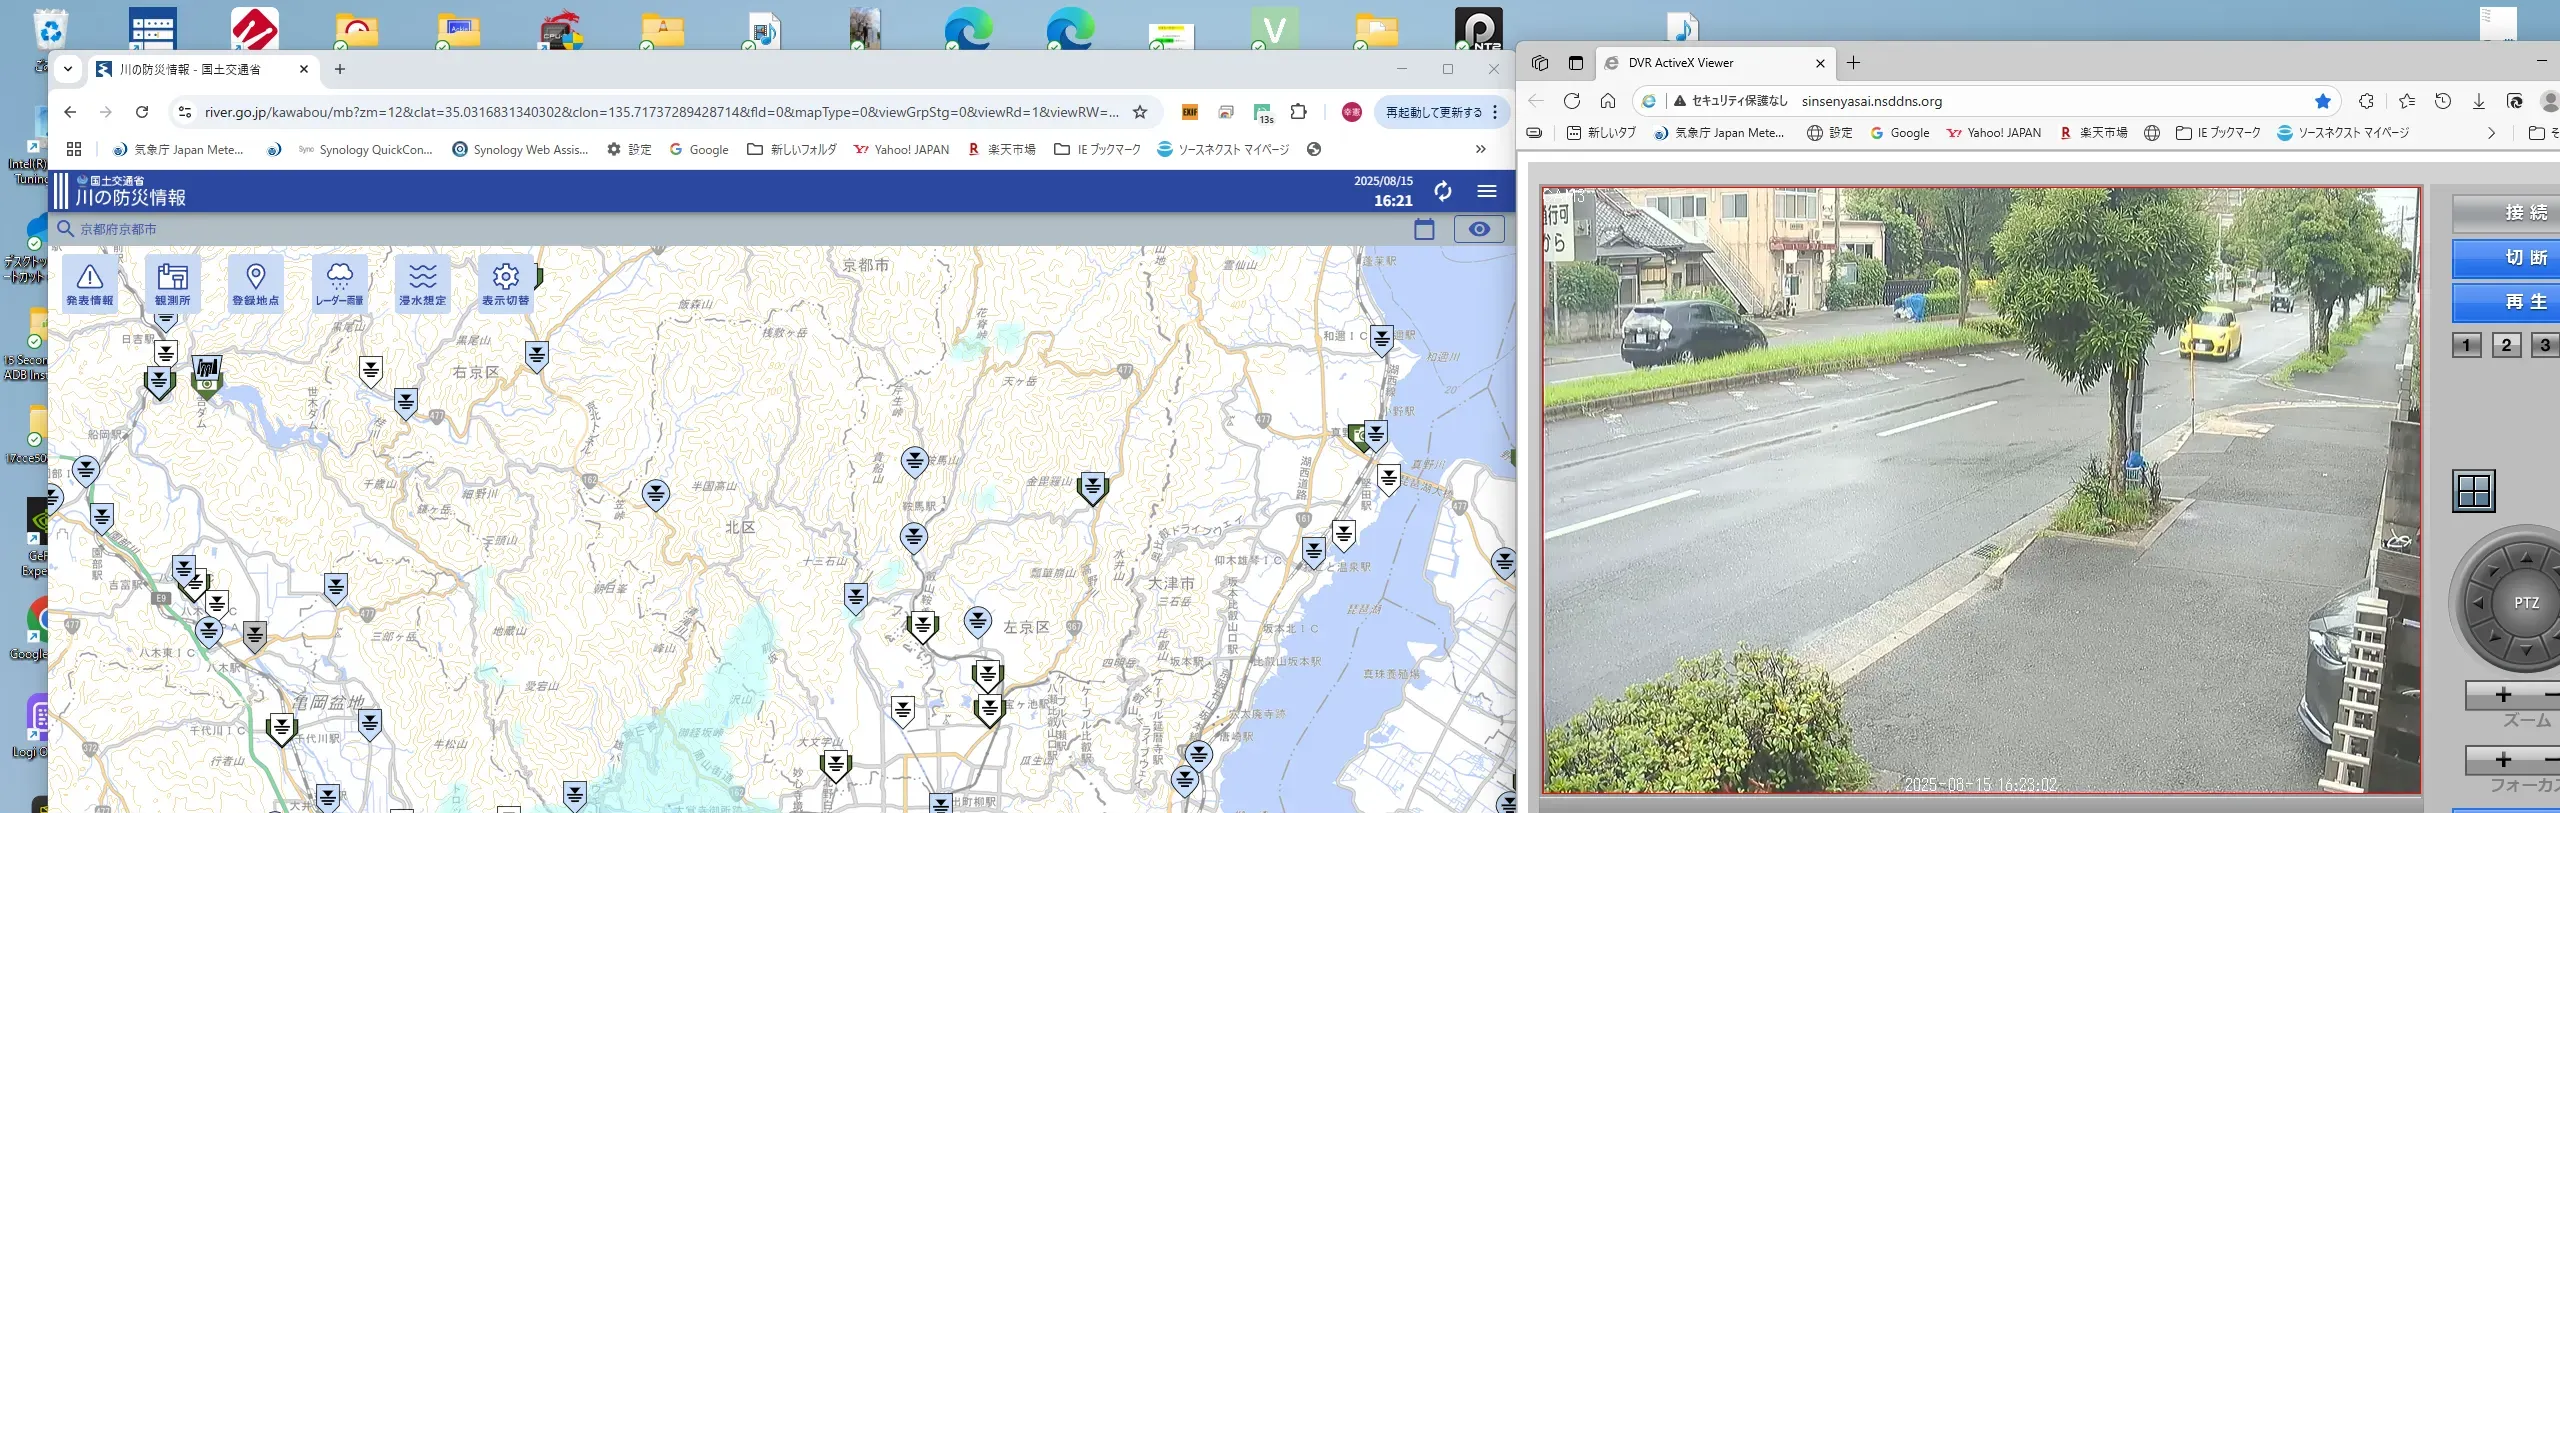Select DVR channel 1 button

(2466, 346)
